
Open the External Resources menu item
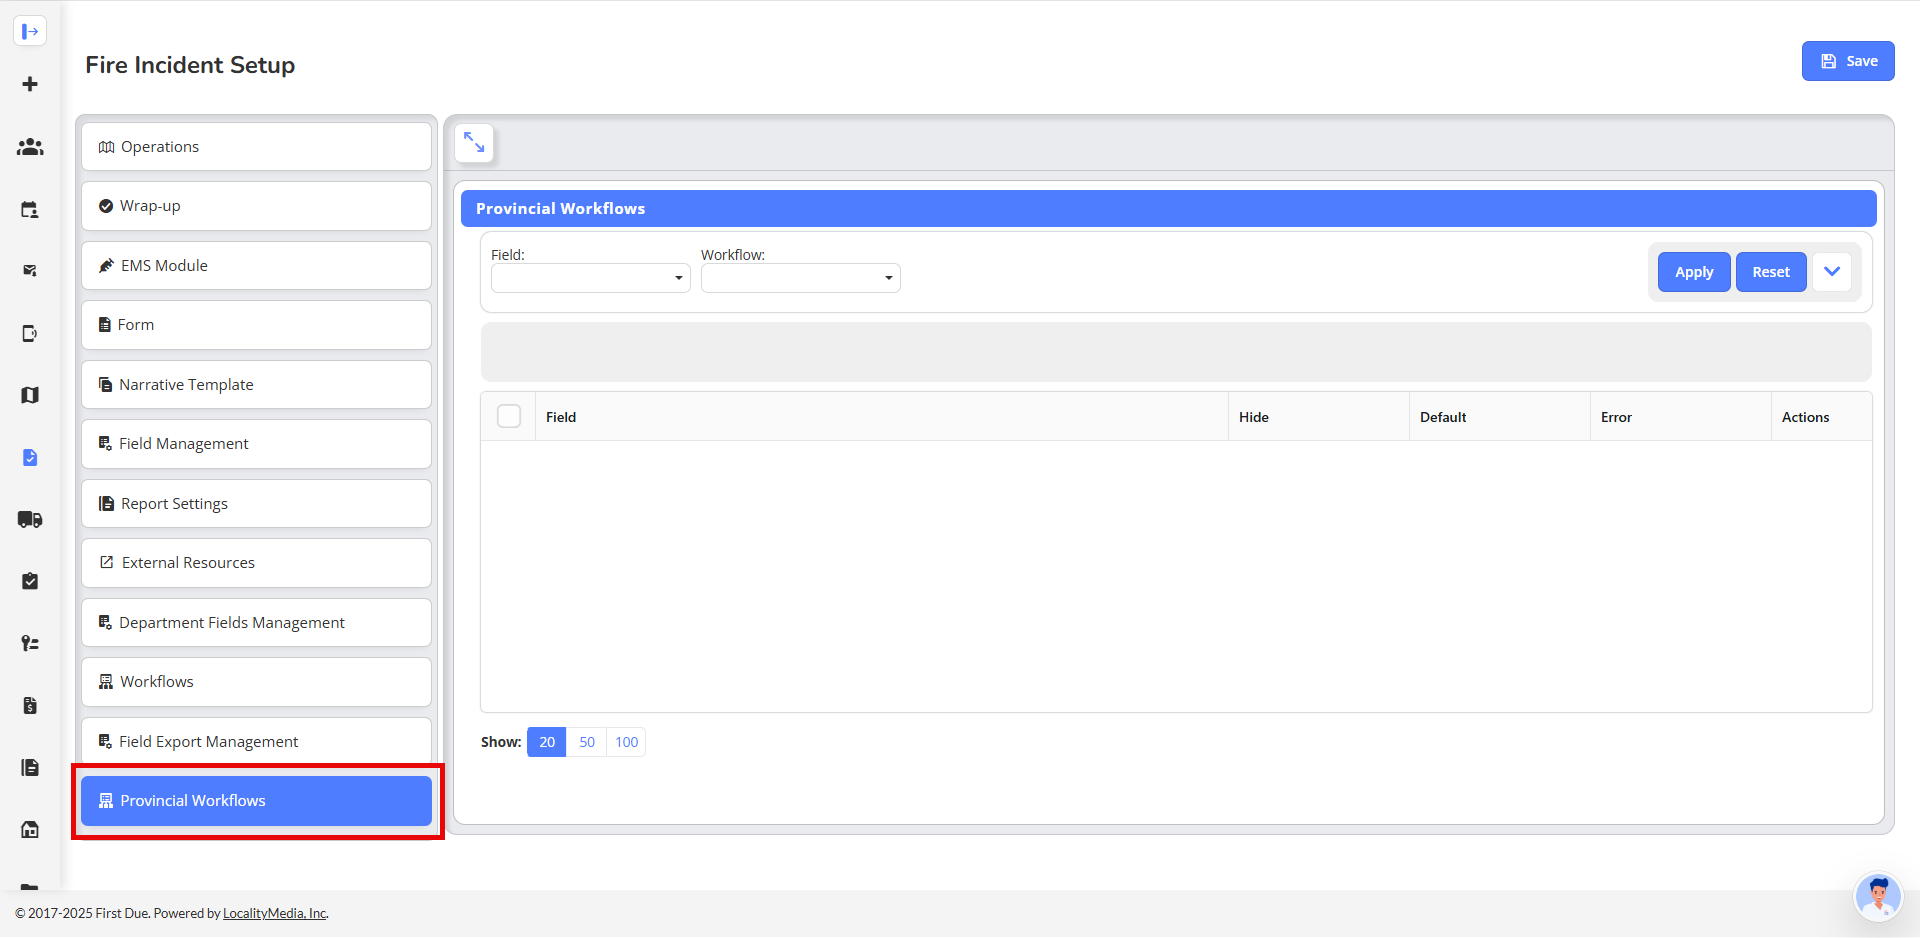[x=256, y=563]
